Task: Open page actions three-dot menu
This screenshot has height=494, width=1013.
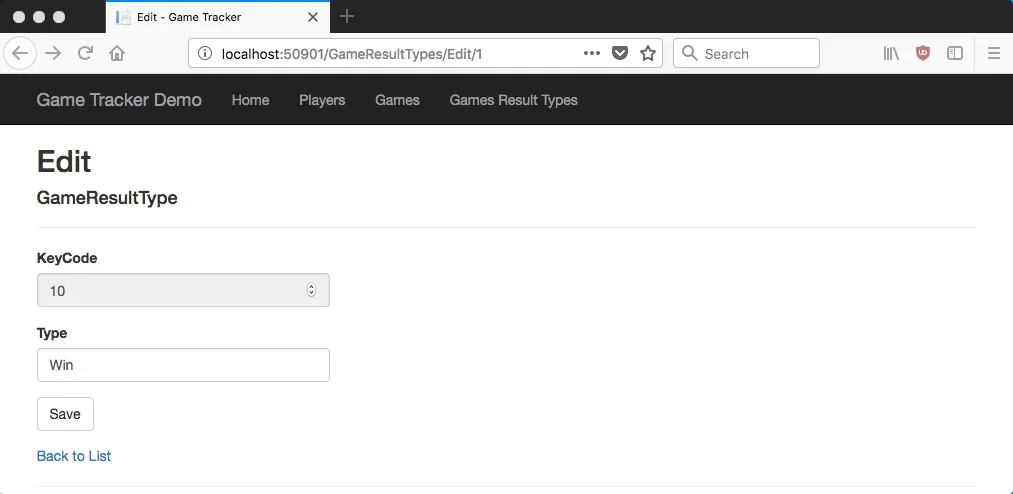Action: point(592,54)
